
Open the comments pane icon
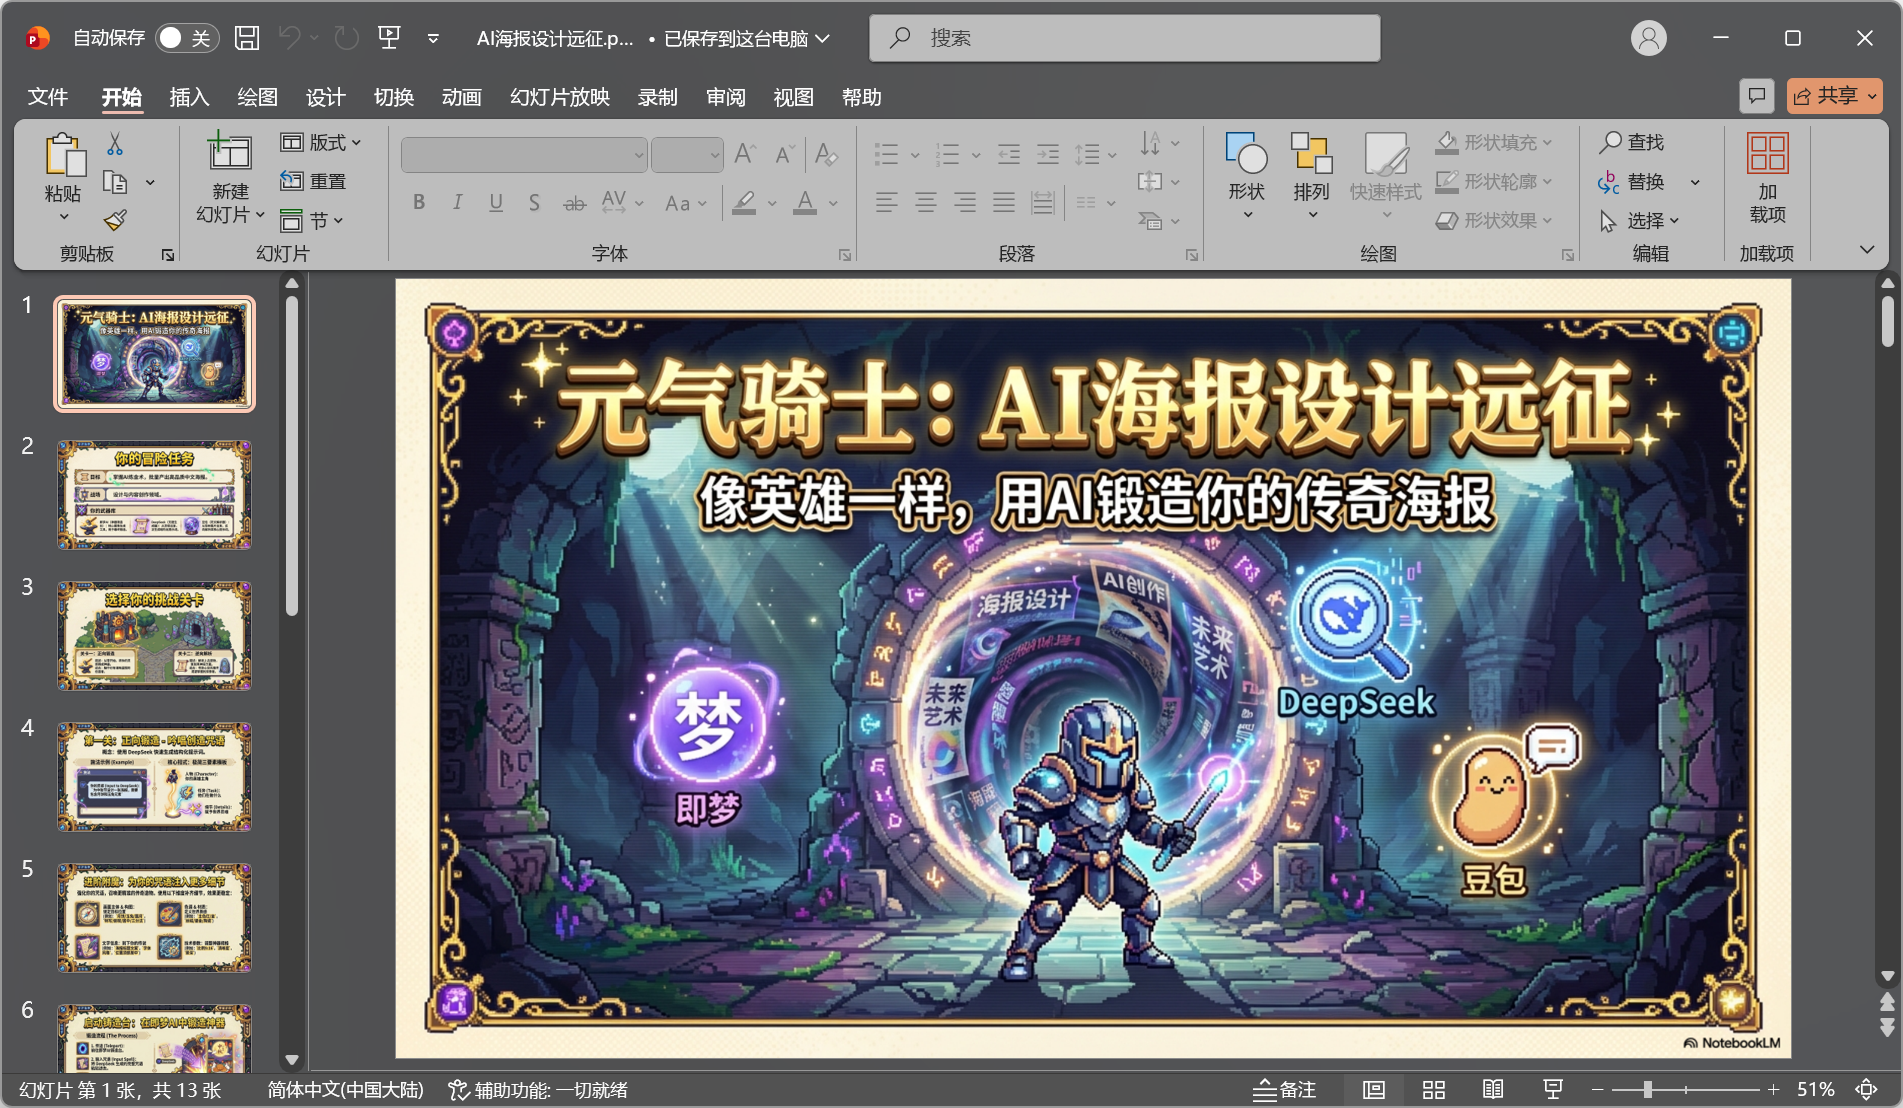click(1757, 96)
